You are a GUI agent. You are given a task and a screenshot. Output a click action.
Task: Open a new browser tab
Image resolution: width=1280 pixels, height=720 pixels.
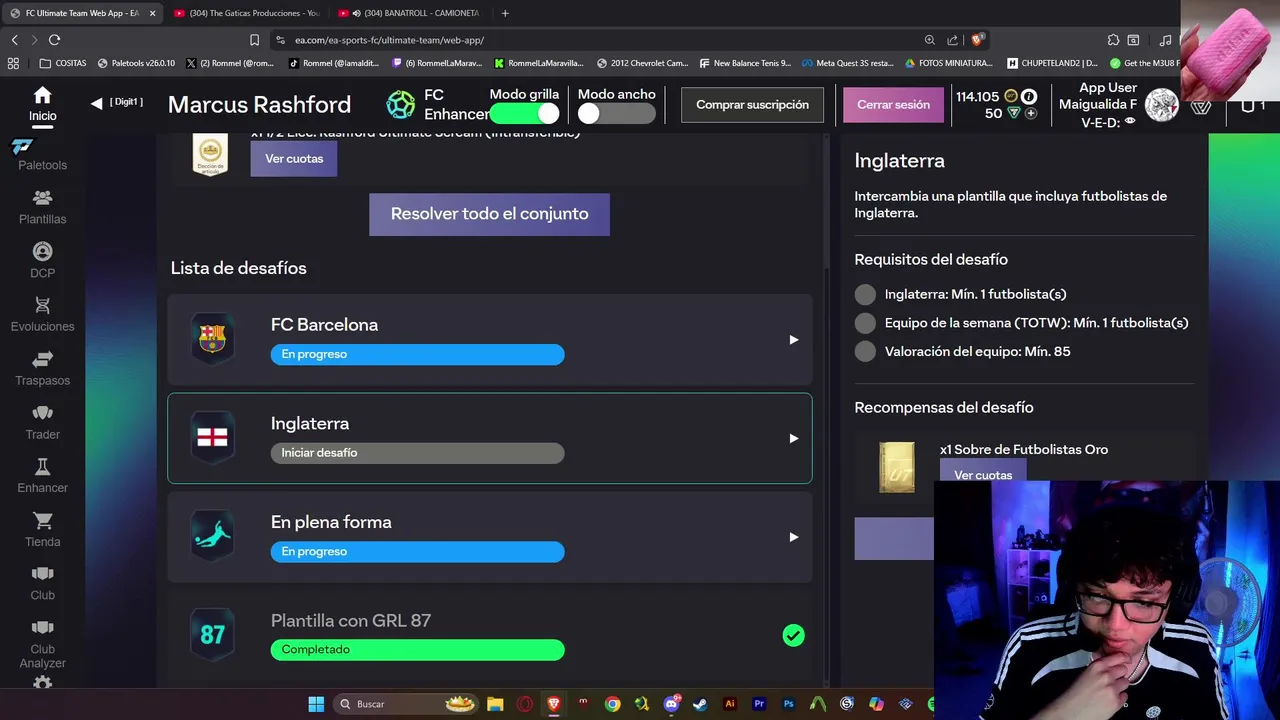pyautogui.click(x=505, y=13)
